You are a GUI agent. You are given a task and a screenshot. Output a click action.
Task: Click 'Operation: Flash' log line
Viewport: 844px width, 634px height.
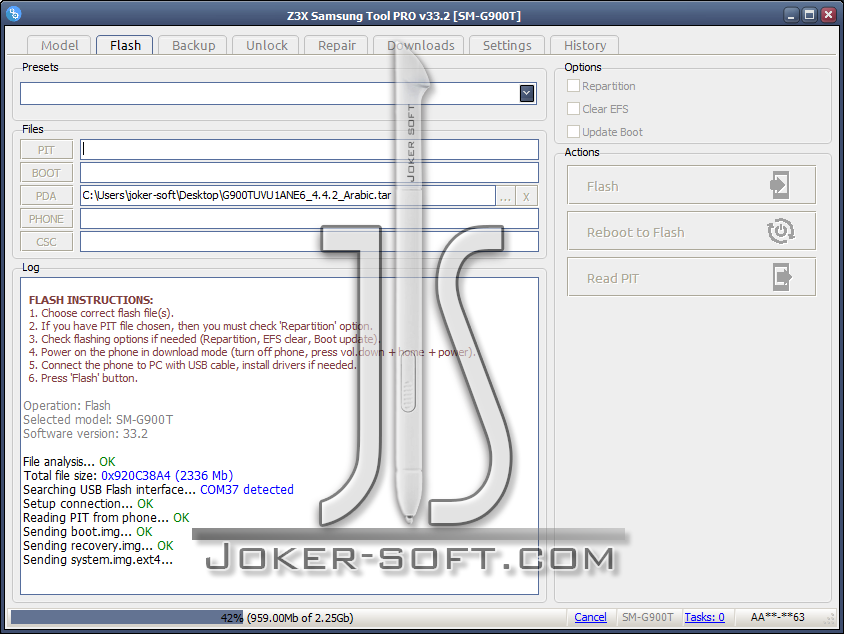67,406
